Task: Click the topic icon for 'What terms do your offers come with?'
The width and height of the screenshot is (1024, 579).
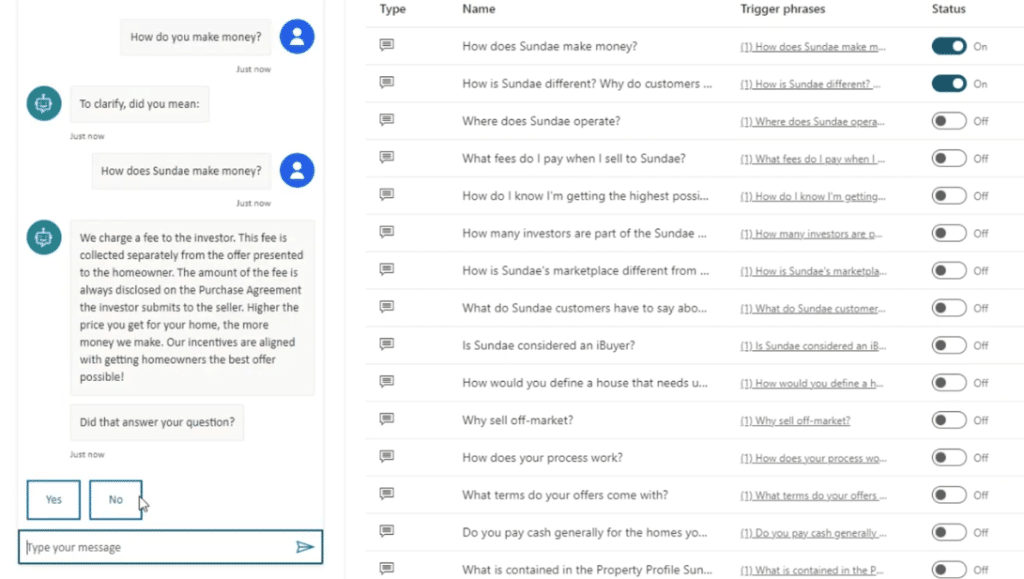Action: tap(387, 493)
